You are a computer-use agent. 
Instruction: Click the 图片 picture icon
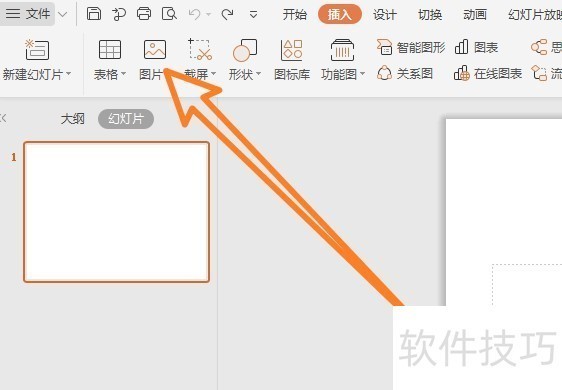(155, 49)
